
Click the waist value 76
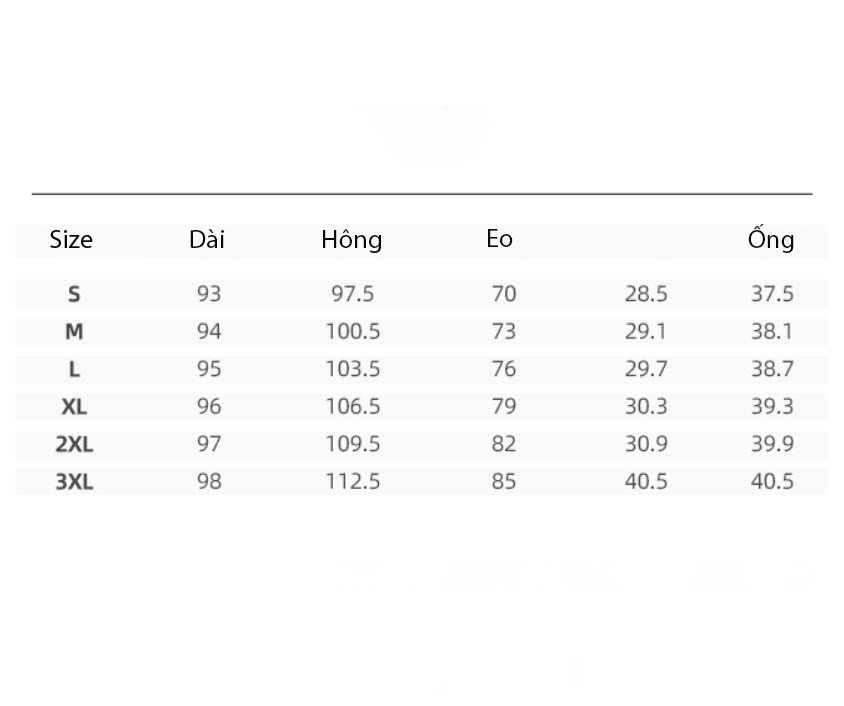pyautogui.click(x=504, y=369)
